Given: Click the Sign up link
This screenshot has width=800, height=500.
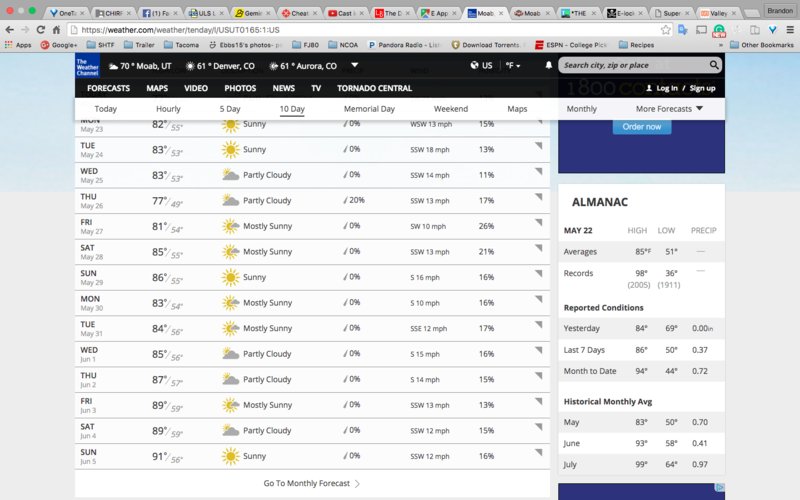Looking at the screenshot, I should coord(703,88).
